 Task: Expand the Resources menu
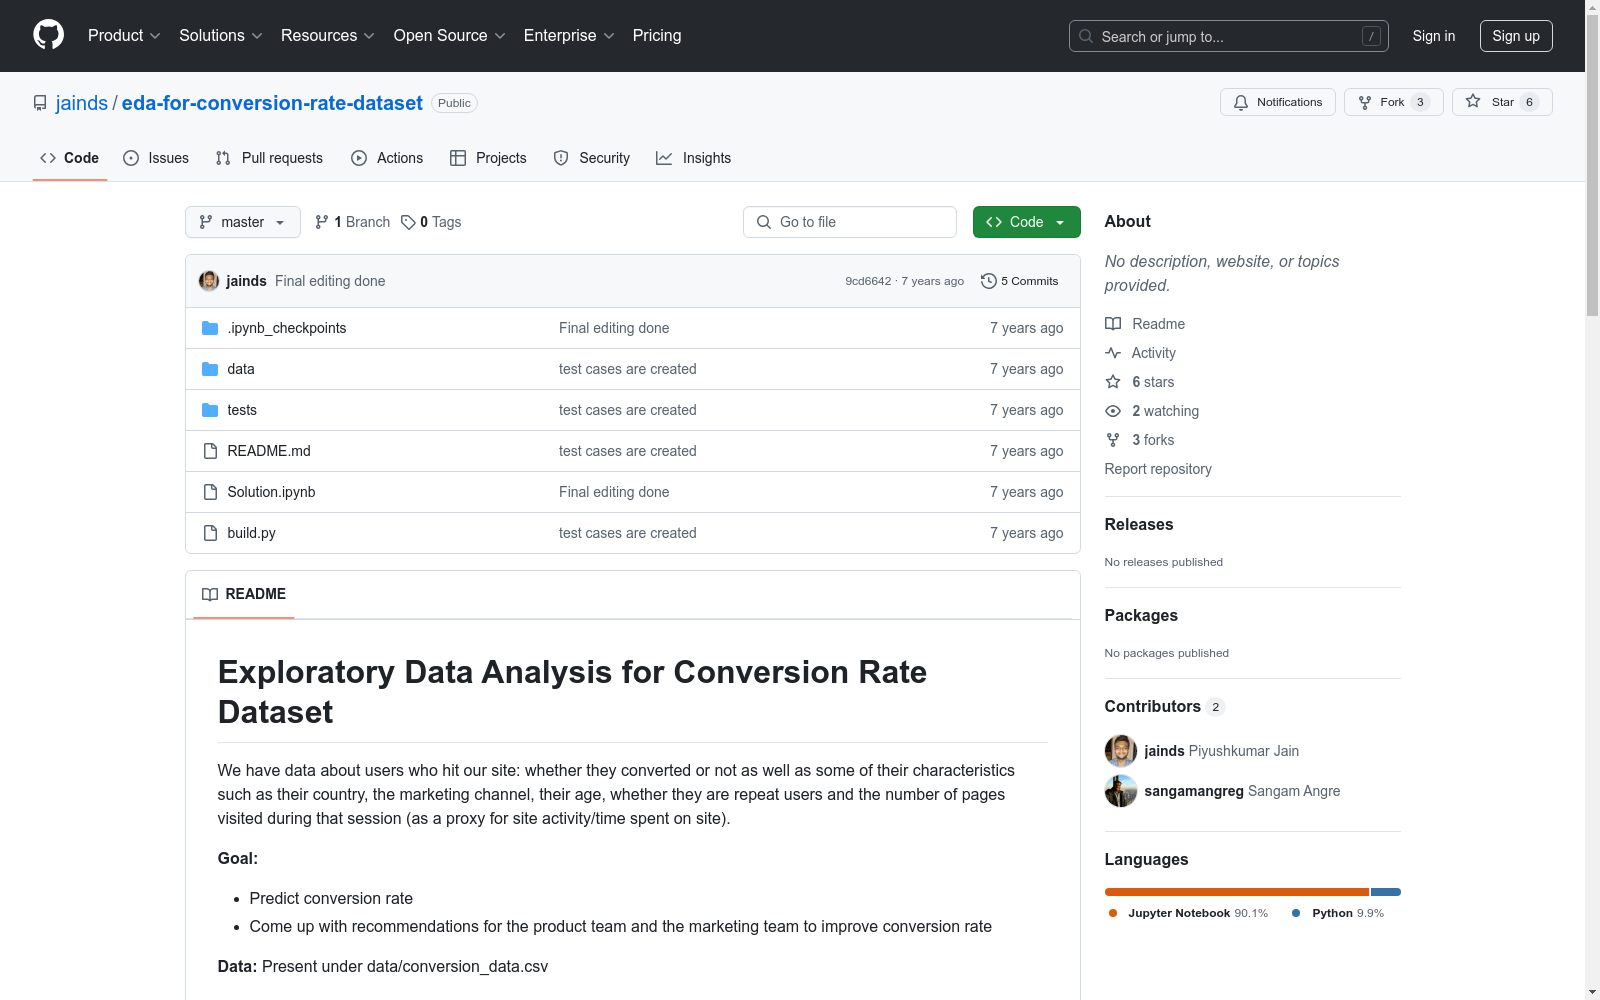coord(328,36)
